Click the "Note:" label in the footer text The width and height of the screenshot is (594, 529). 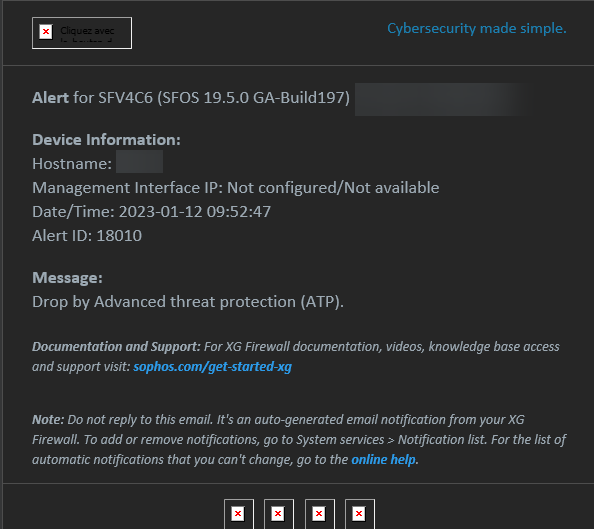(x=48, y=419)
